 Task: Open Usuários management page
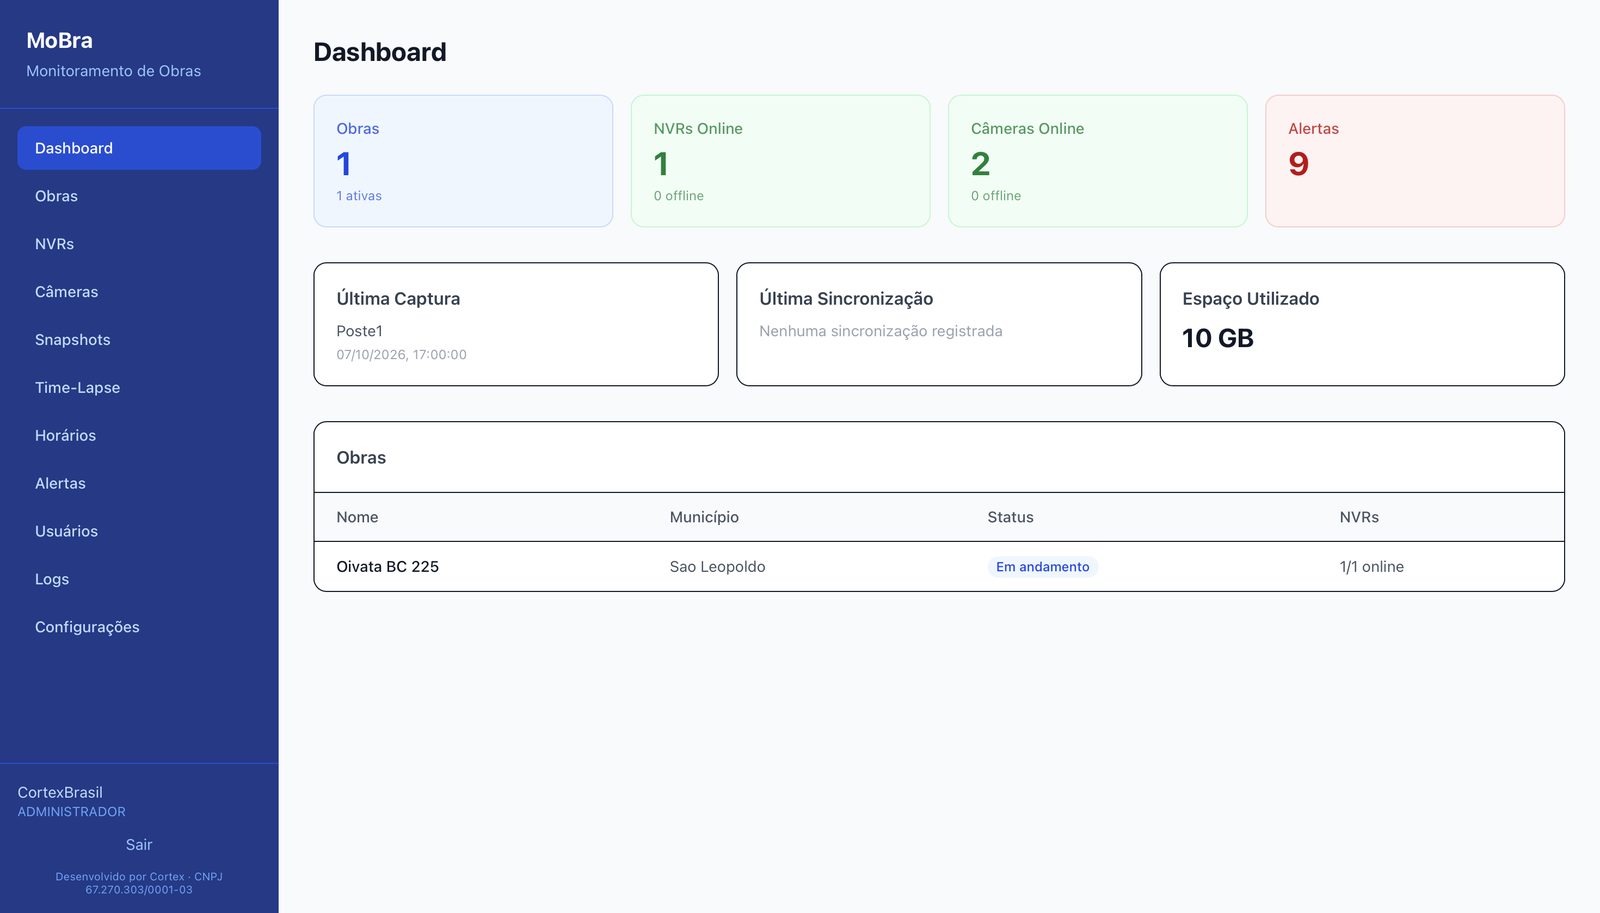(x=139, y=532)
